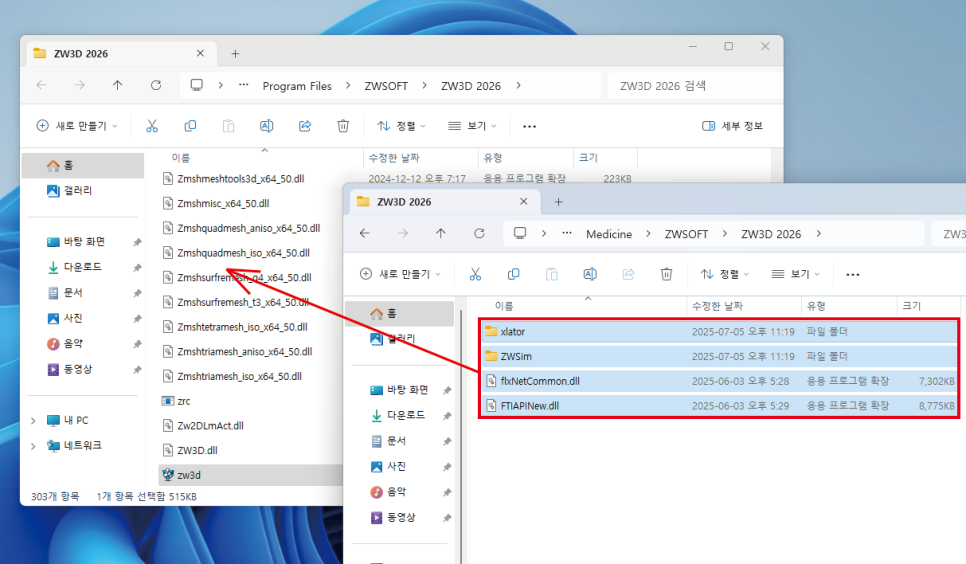
Task: Toggle 세부 정보 details pane button
Action: (x=733, y=126)
